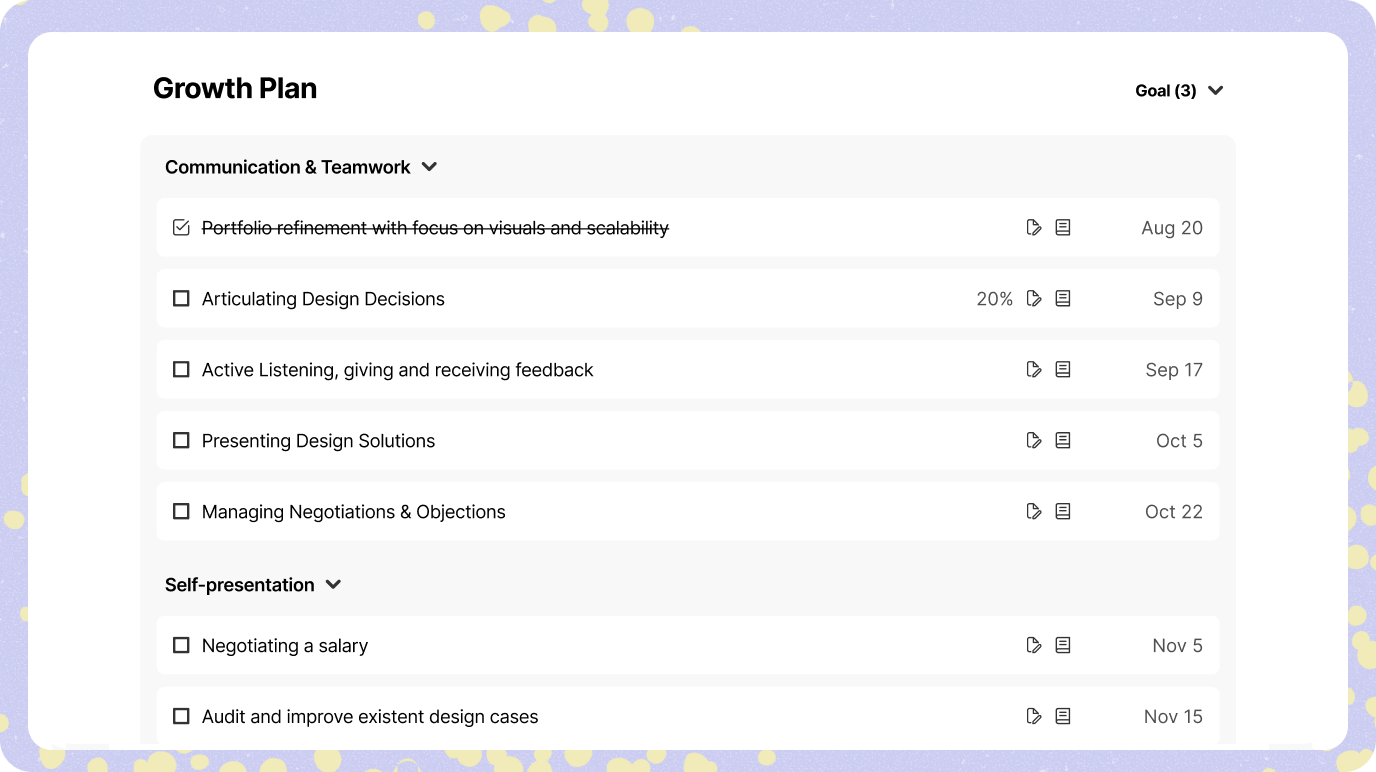Open Active Listening, giving and receiving feedback task
Screen dimensions: 1376x772
[x=397, y=370]
